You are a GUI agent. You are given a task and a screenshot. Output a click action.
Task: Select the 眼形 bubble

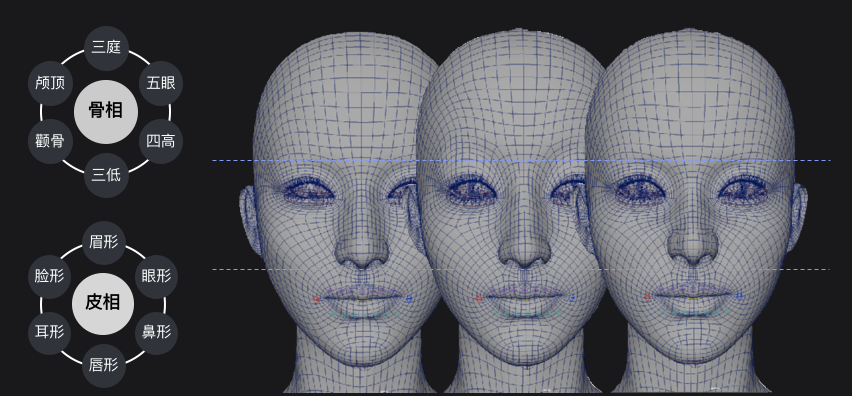click(156, 276)
